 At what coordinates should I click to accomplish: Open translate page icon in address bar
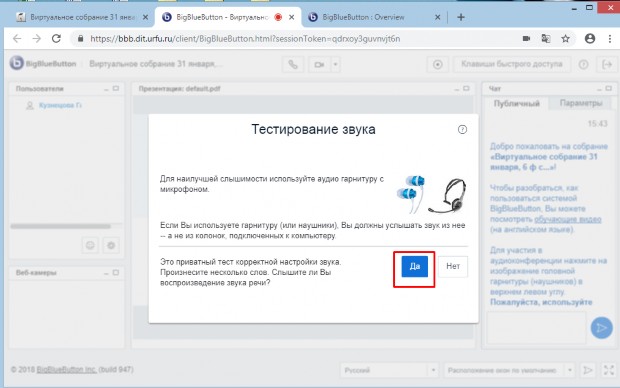pos(546,38)
